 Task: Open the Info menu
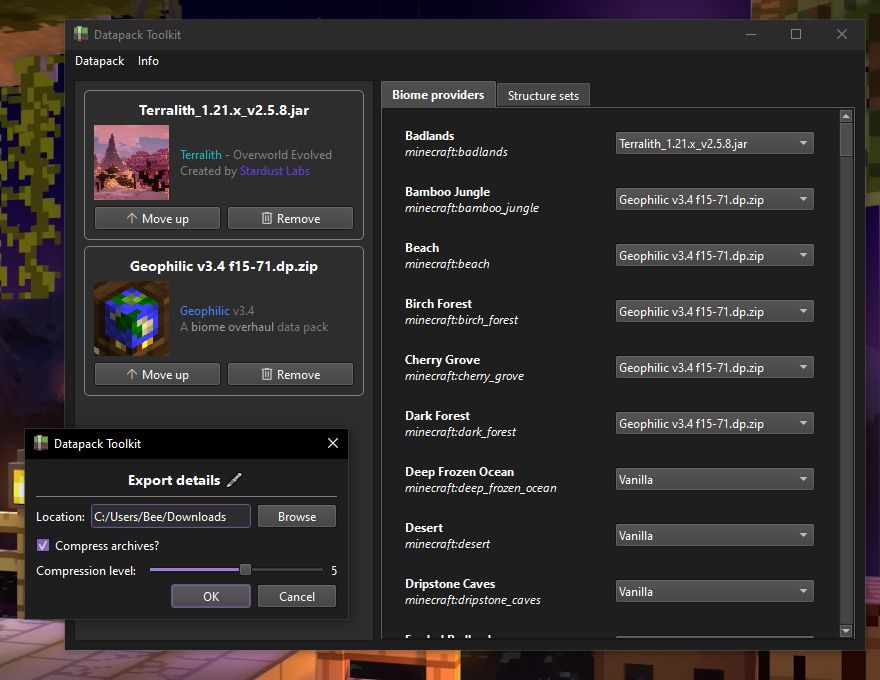[x=148, y=61]
